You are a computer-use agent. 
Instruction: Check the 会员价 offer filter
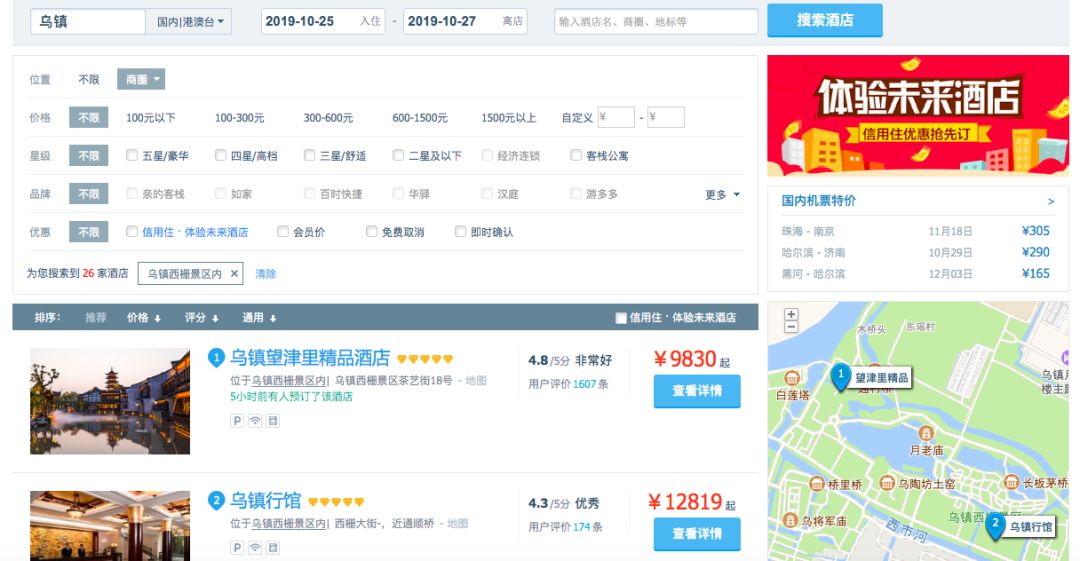pyautogui.click(x=282, y=231)
